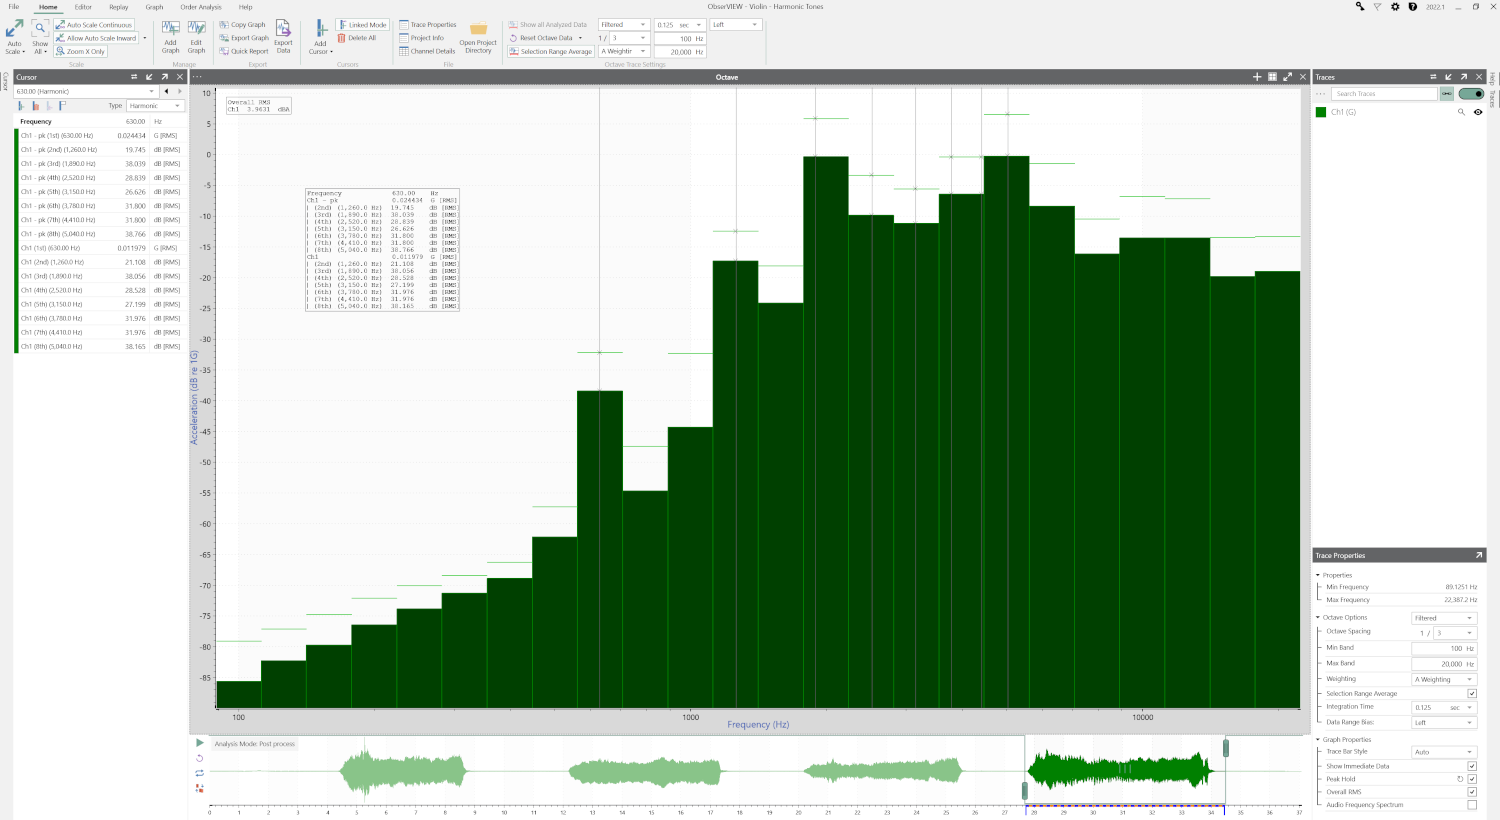Click the Search Traces input field
The width and height of the screenshot is (1500, 820).
click(1386, 94)
